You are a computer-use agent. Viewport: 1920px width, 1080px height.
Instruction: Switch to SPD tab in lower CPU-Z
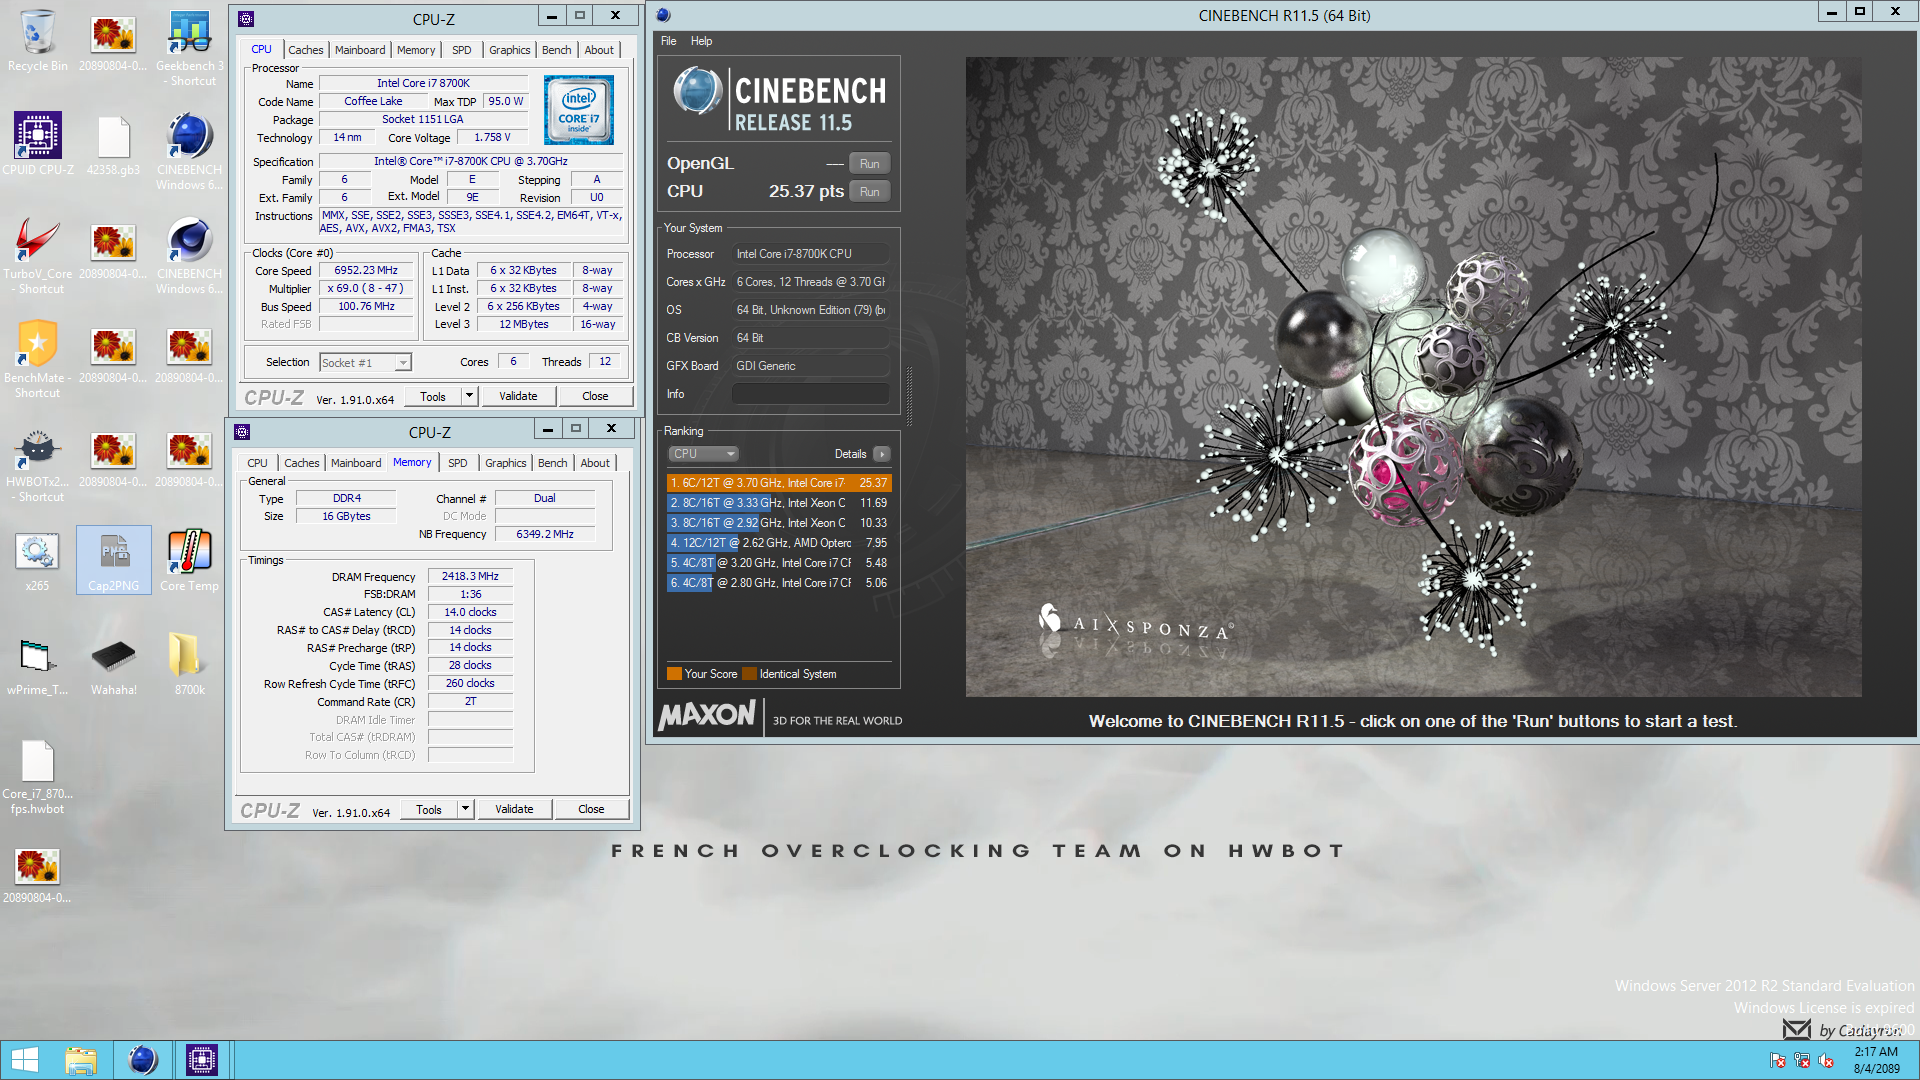point(457,463)
